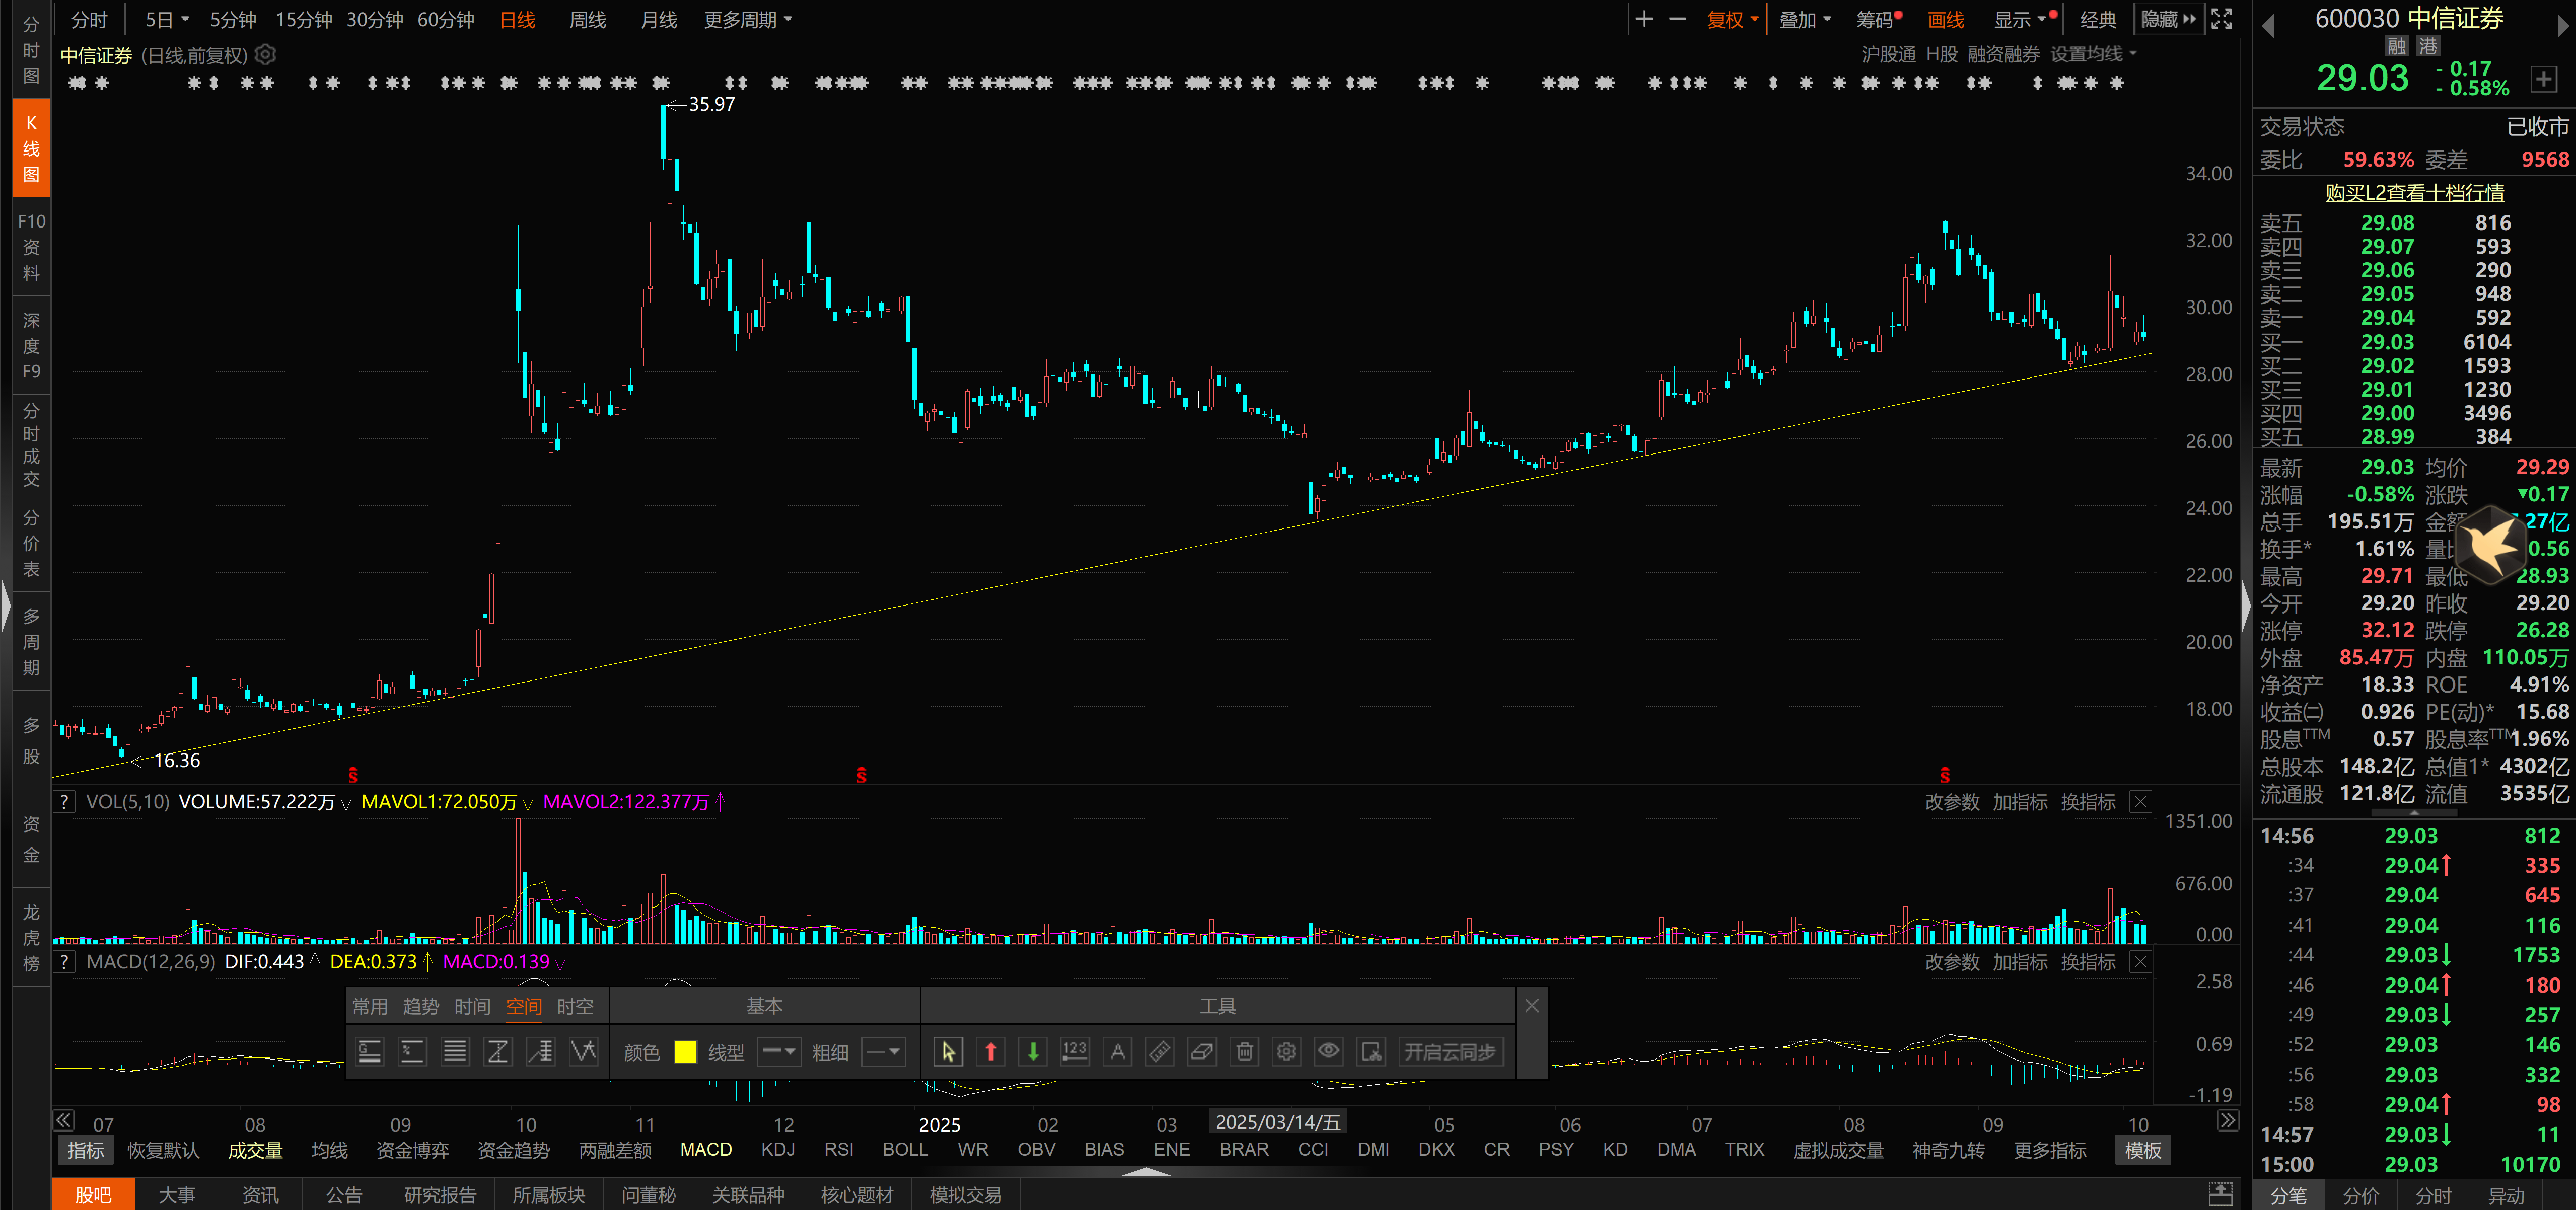Screen dimensions: 2576x1210
Task: Select the ruler measurement tool
Action: pos(1159,1051)
